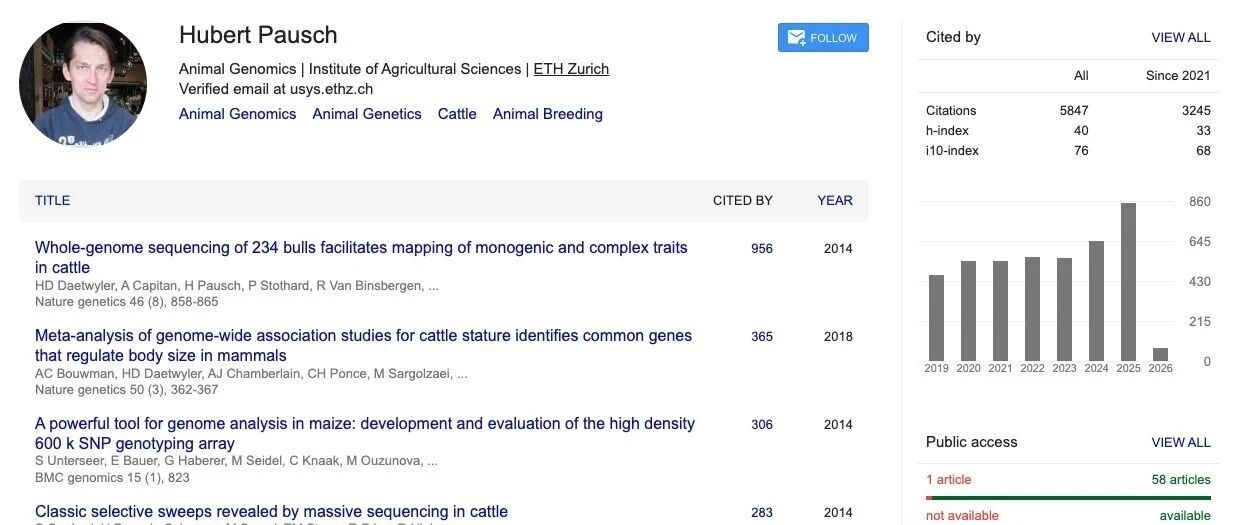Screen dimensions: 1236x525
Task: Click the 2025 bar in the citations chart
Action: pyautogui.click(x=1128, y=282)
